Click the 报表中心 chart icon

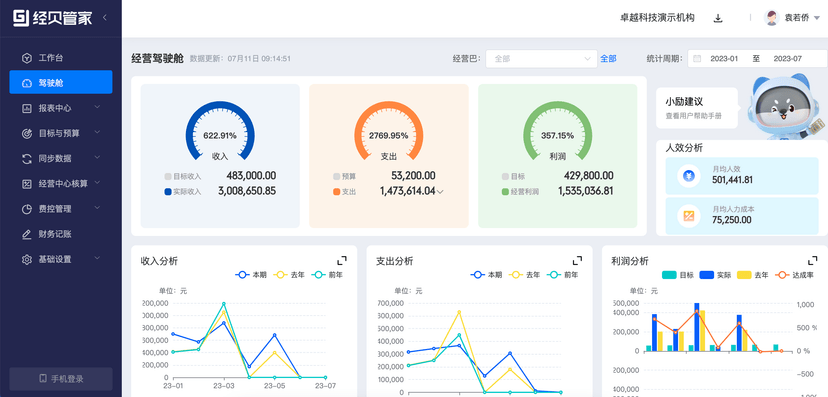pos(26,108)
